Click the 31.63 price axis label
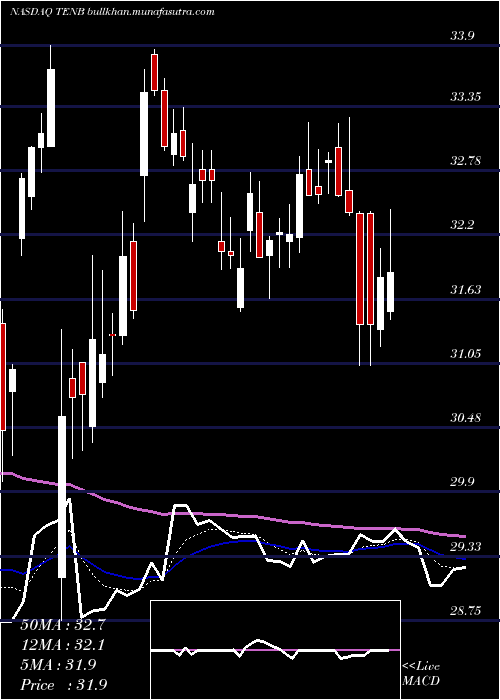 pos(466,290)
